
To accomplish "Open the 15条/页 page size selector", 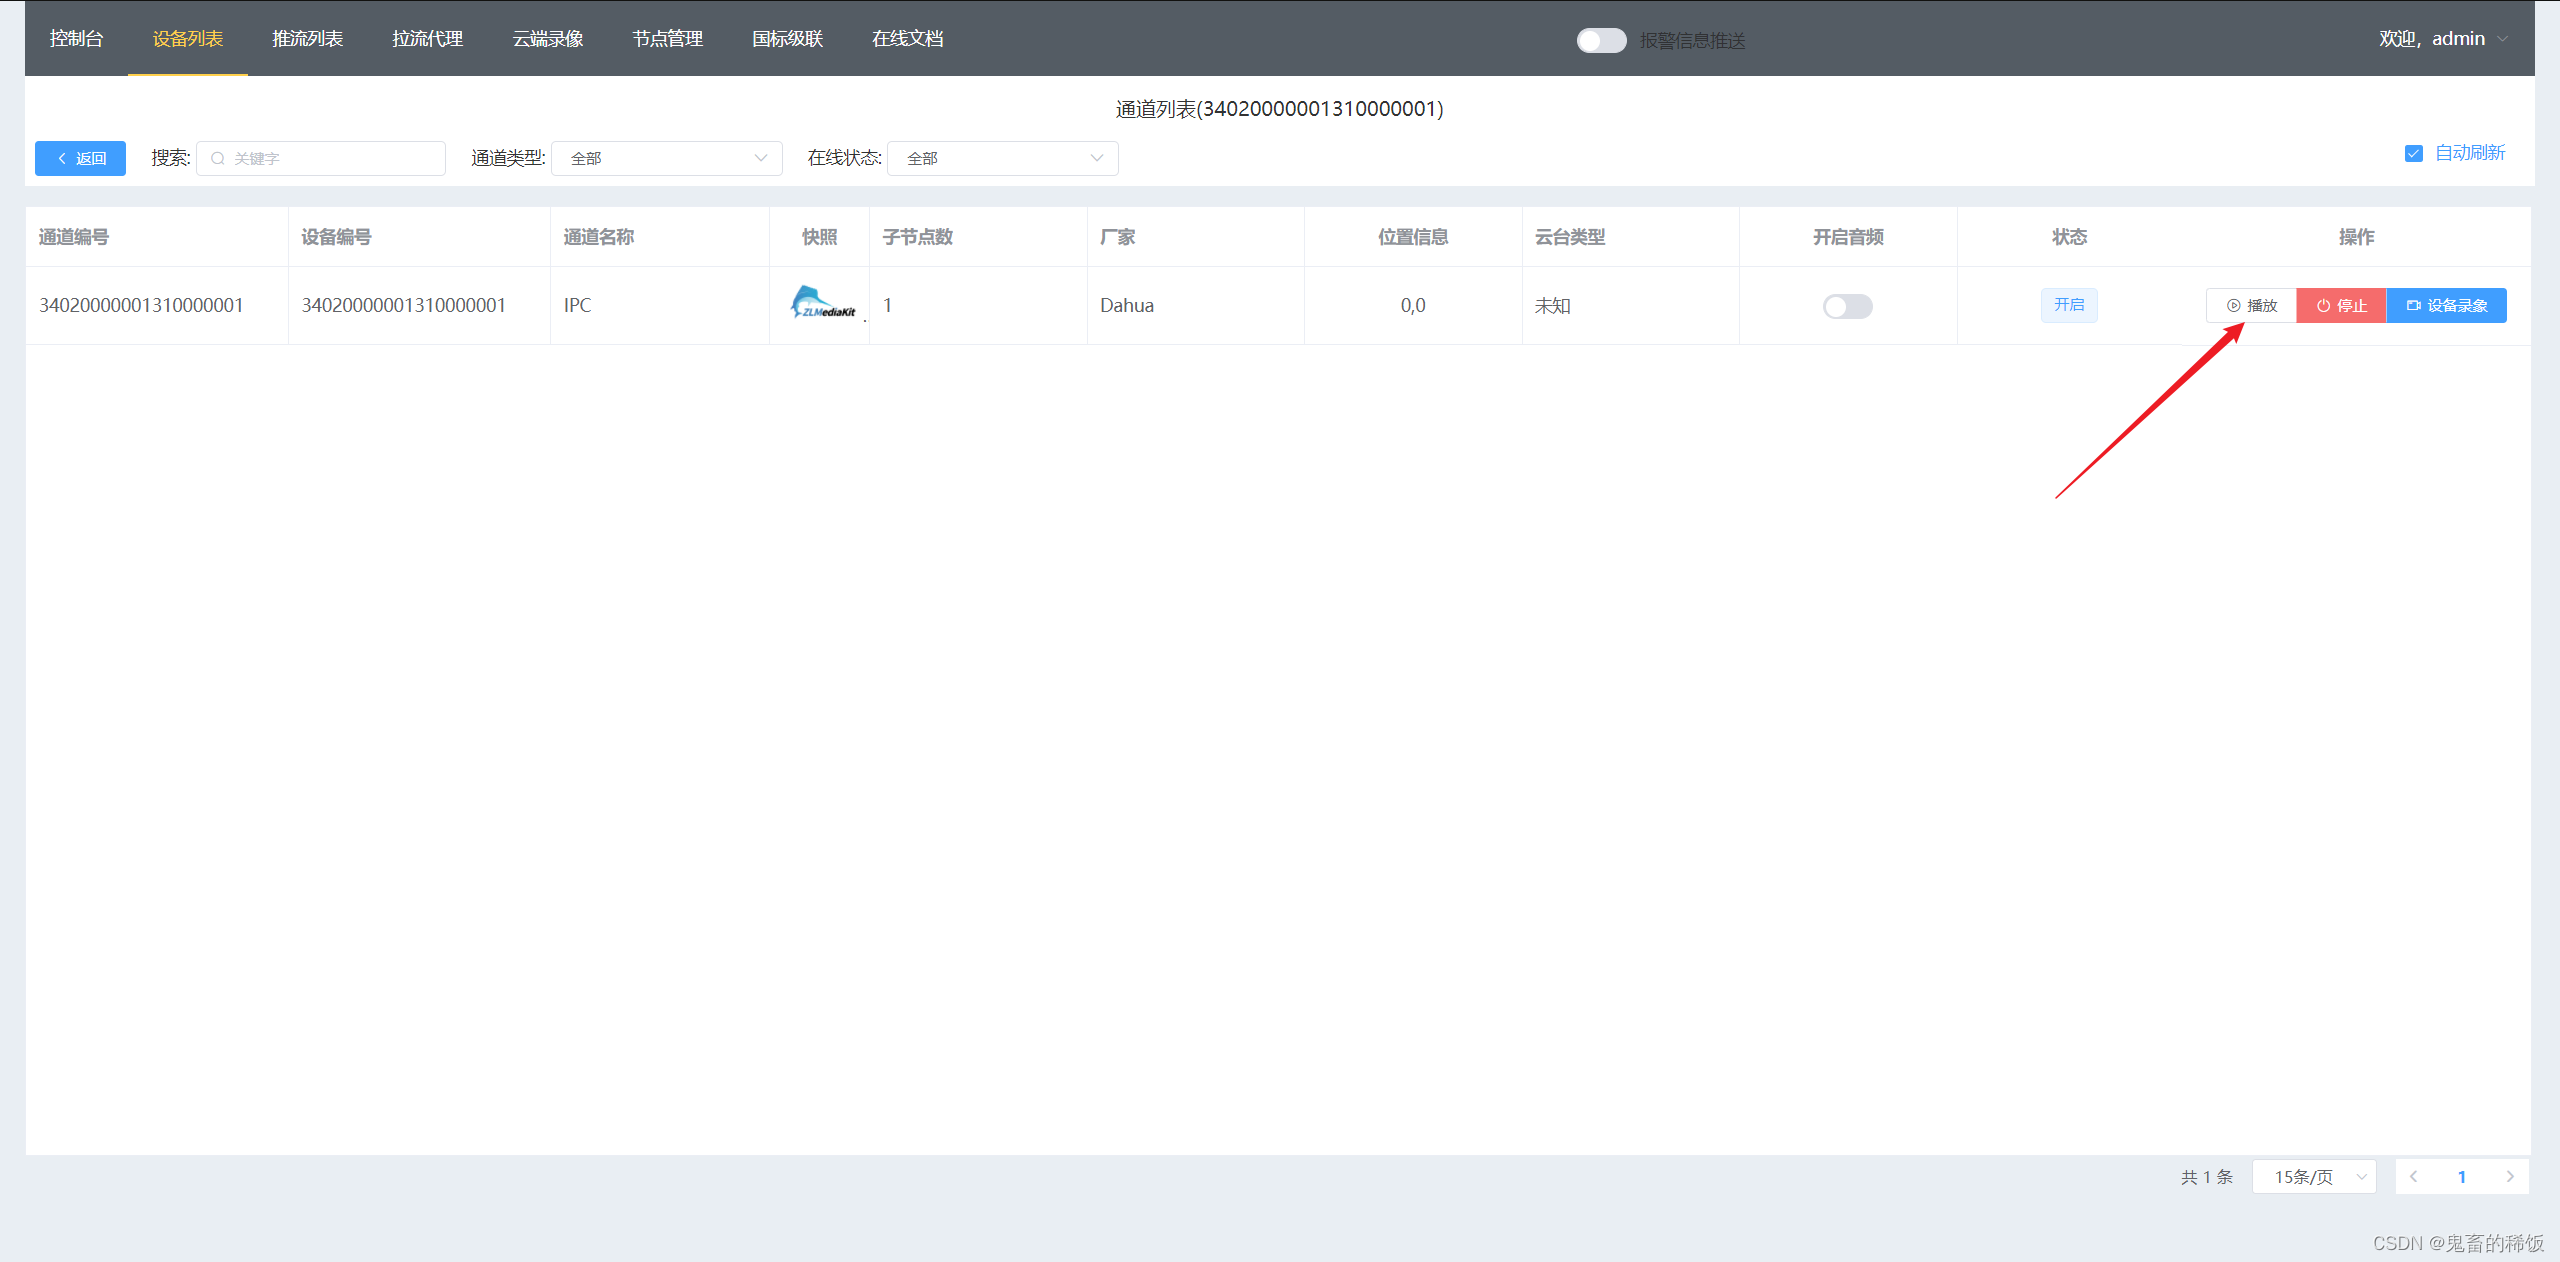I will [2314, 1177].
